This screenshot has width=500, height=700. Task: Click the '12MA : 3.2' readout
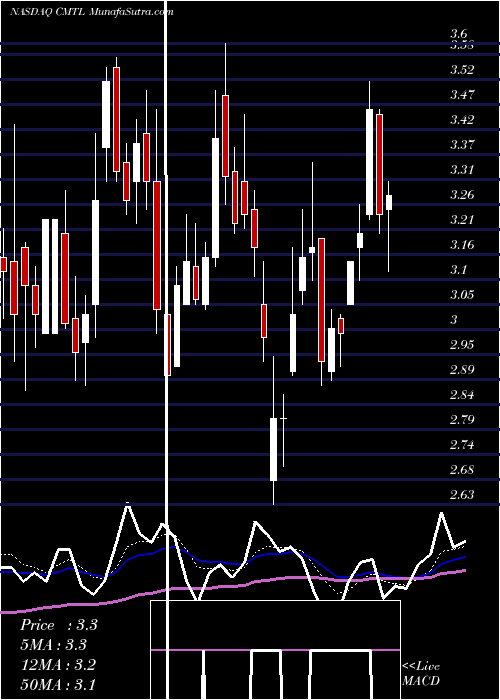click(58, 665)
